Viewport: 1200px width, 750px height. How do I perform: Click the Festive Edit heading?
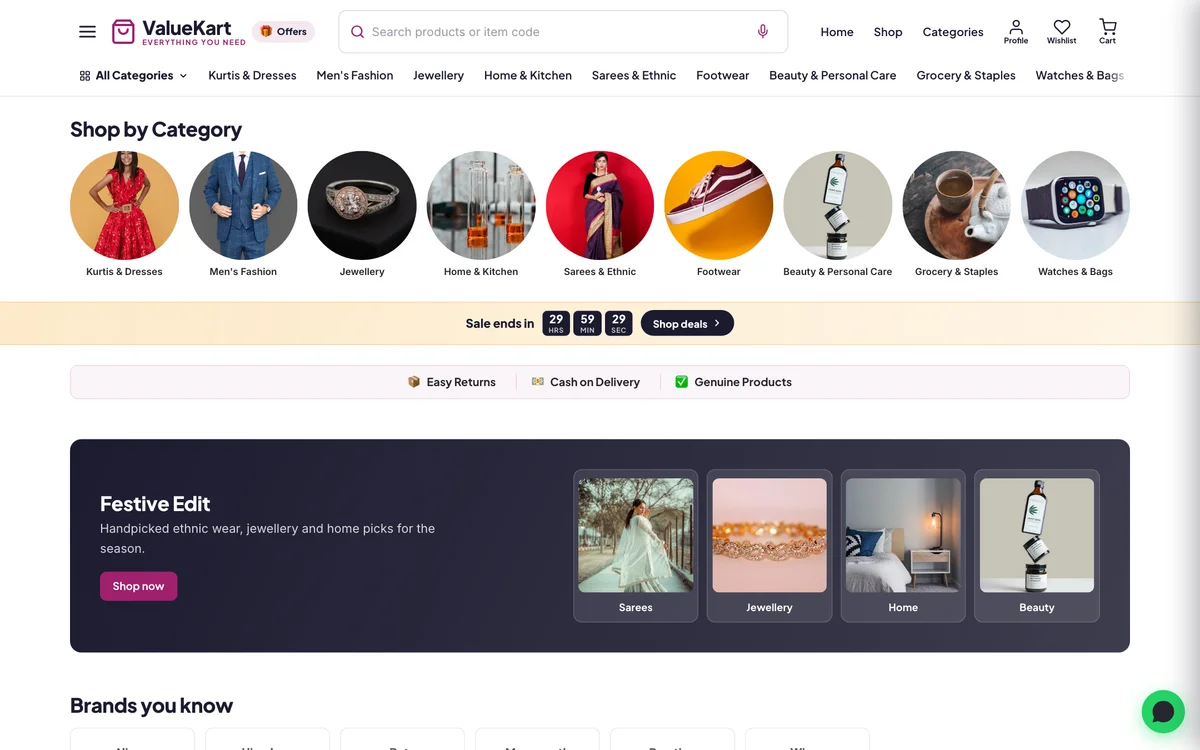point(155,504)
